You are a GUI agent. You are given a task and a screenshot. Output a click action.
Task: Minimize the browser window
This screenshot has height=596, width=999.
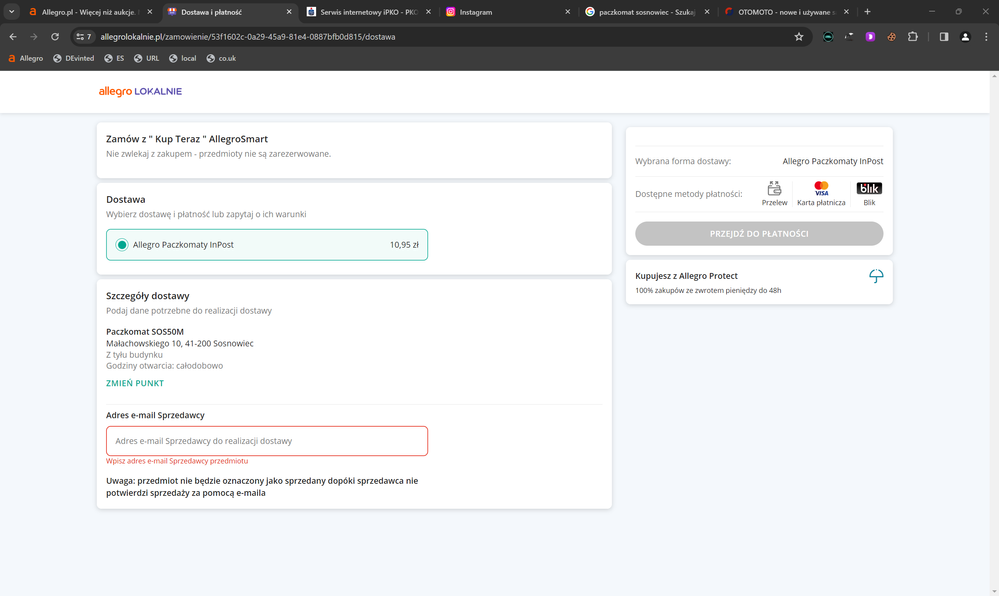point(931,11)
